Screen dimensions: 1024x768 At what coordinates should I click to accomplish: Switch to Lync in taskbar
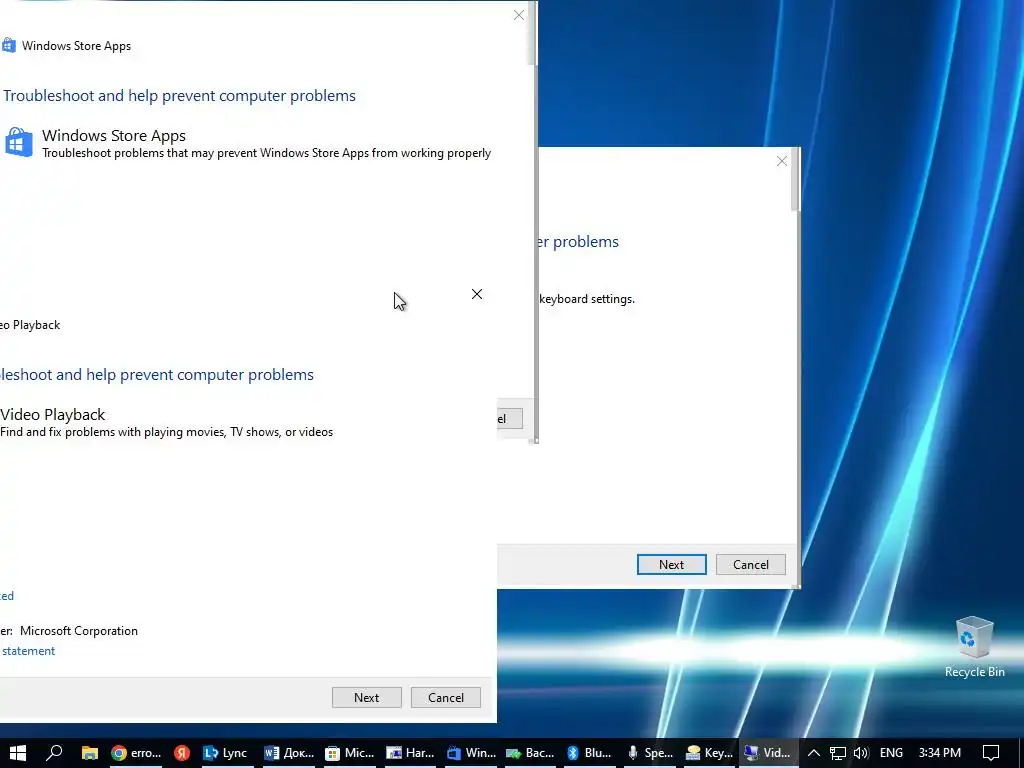click(225, 753)
